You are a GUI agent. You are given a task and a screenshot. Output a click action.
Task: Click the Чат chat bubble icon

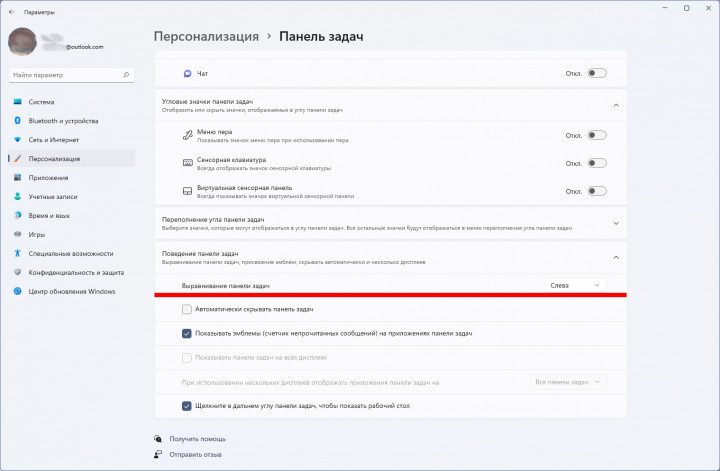point(187,73)
